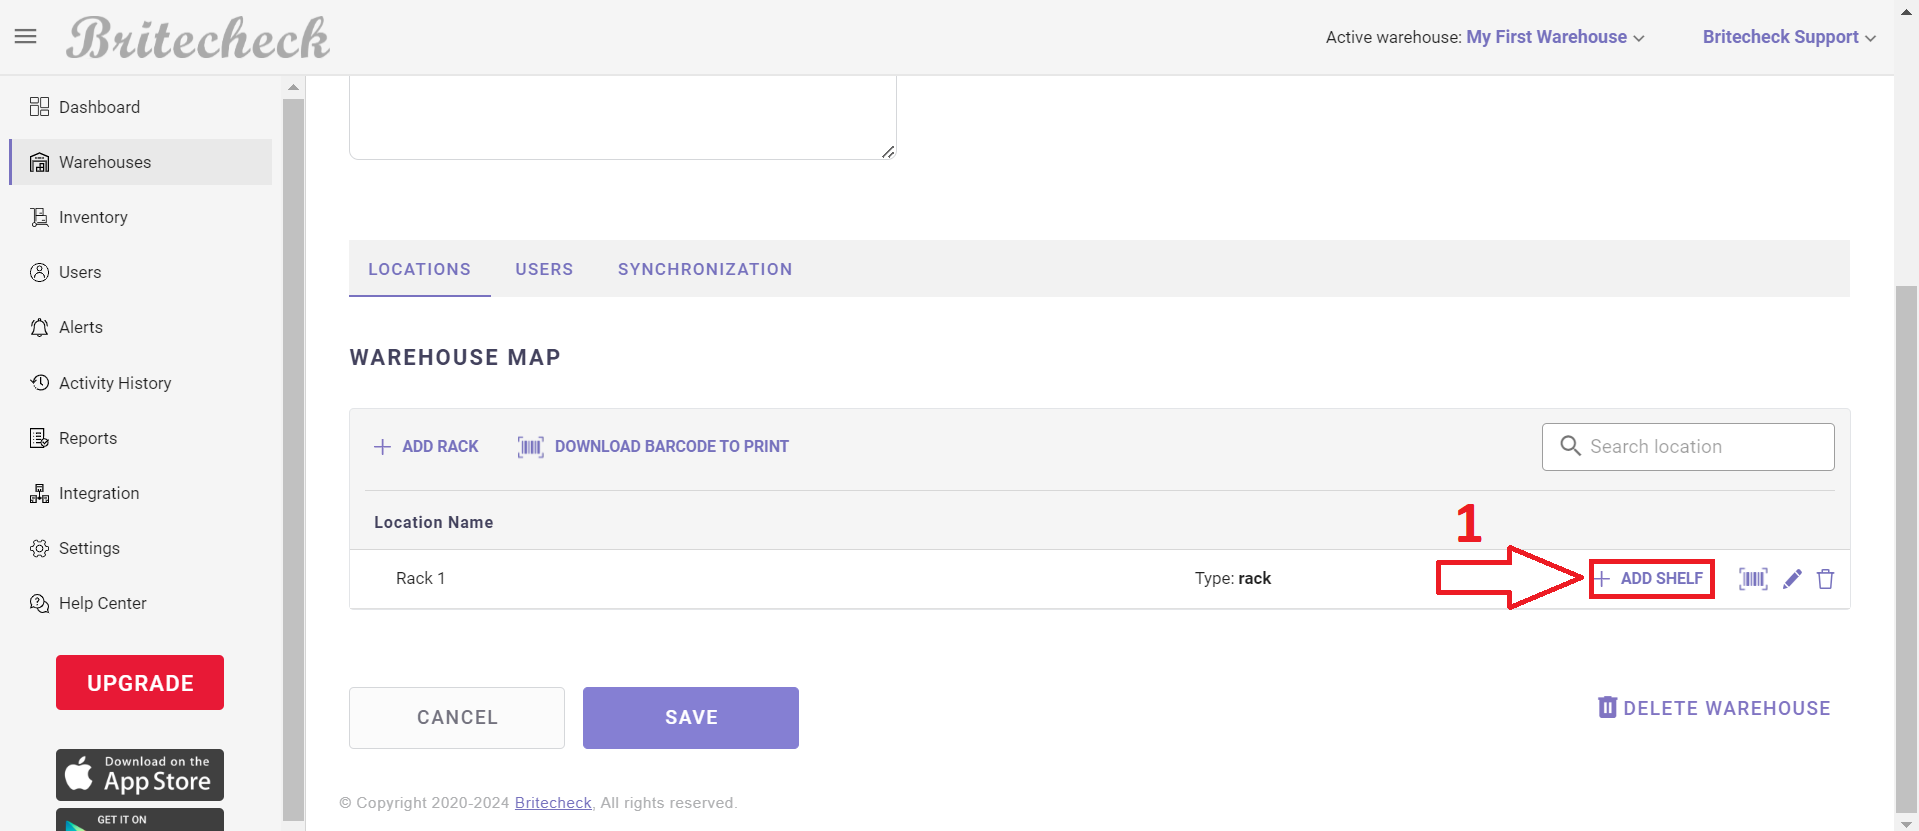Click the Cancel button

457,717
